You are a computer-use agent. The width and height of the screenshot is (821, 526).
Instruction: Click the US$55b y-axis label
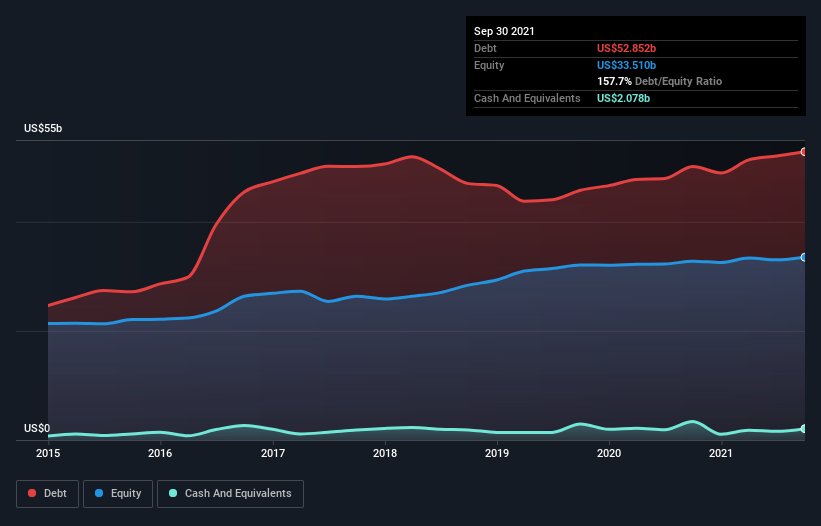(43, 128)
